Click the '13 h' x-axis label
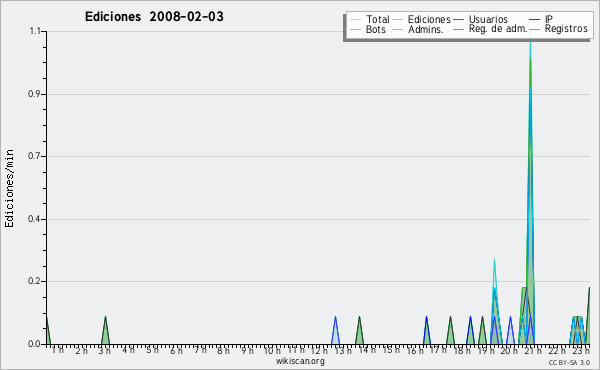 coord(343,350)
